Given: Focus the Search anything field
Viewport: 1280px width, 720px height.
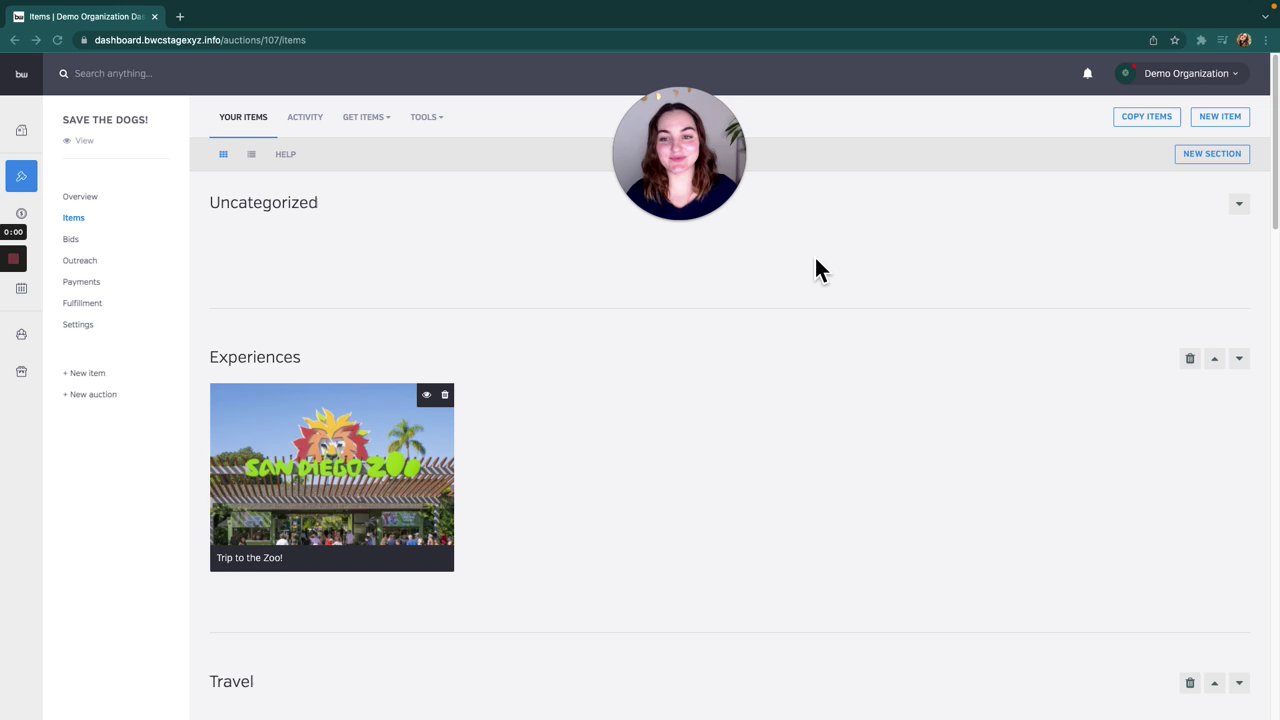Looking at the screenshot, I should tap(113, 73).
